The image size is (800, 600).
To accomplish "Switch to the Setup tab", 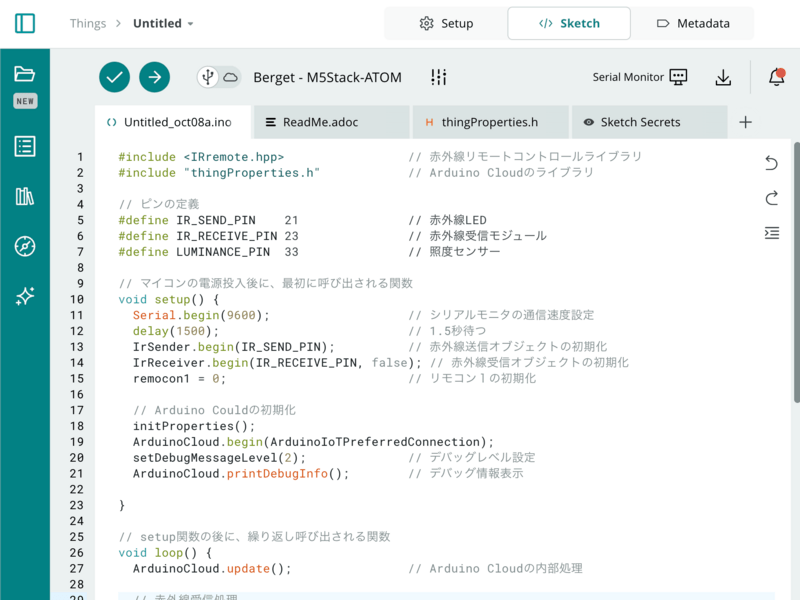I will [446, 23].
